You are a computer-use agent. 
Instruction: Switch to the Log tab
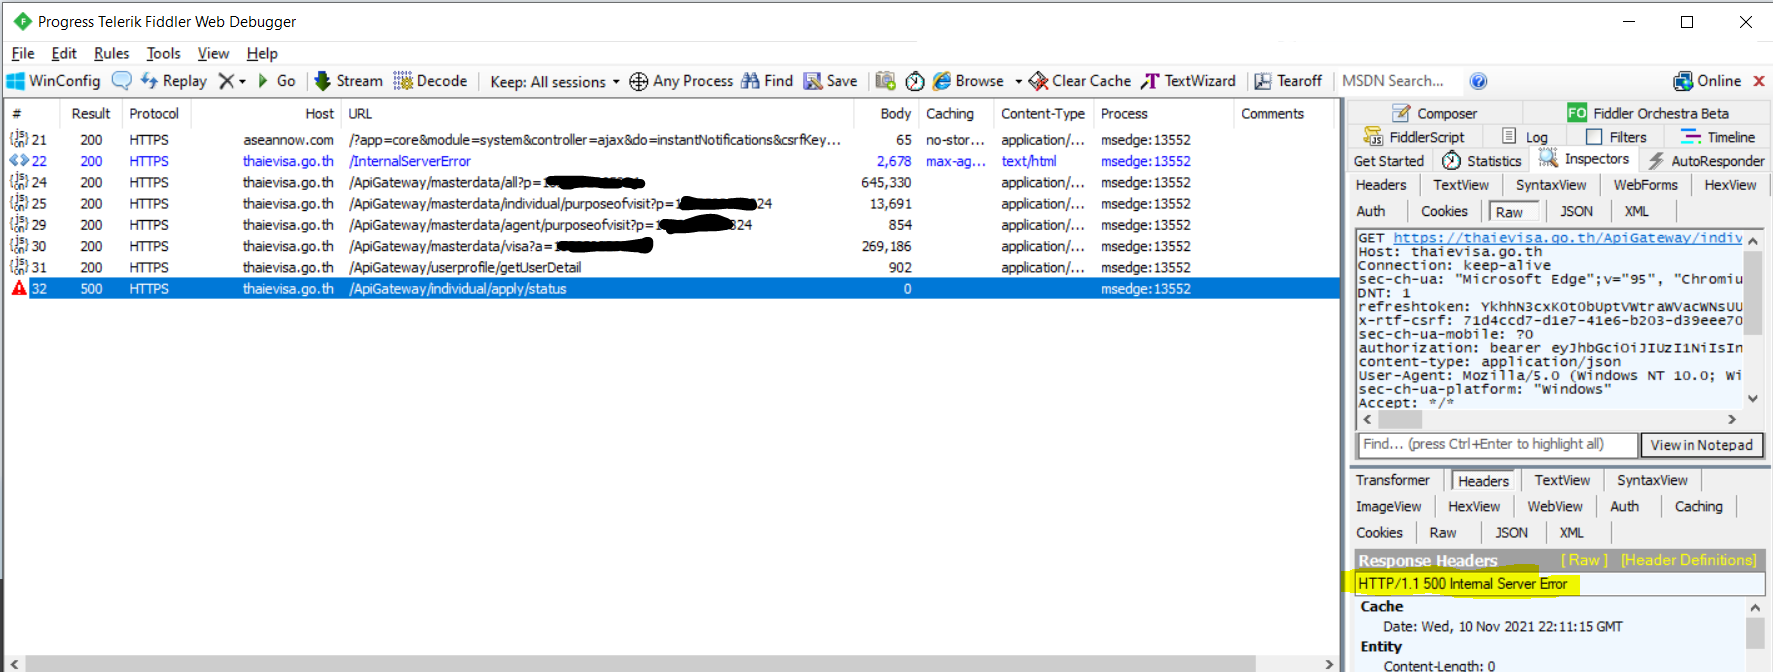(1526, 138)
